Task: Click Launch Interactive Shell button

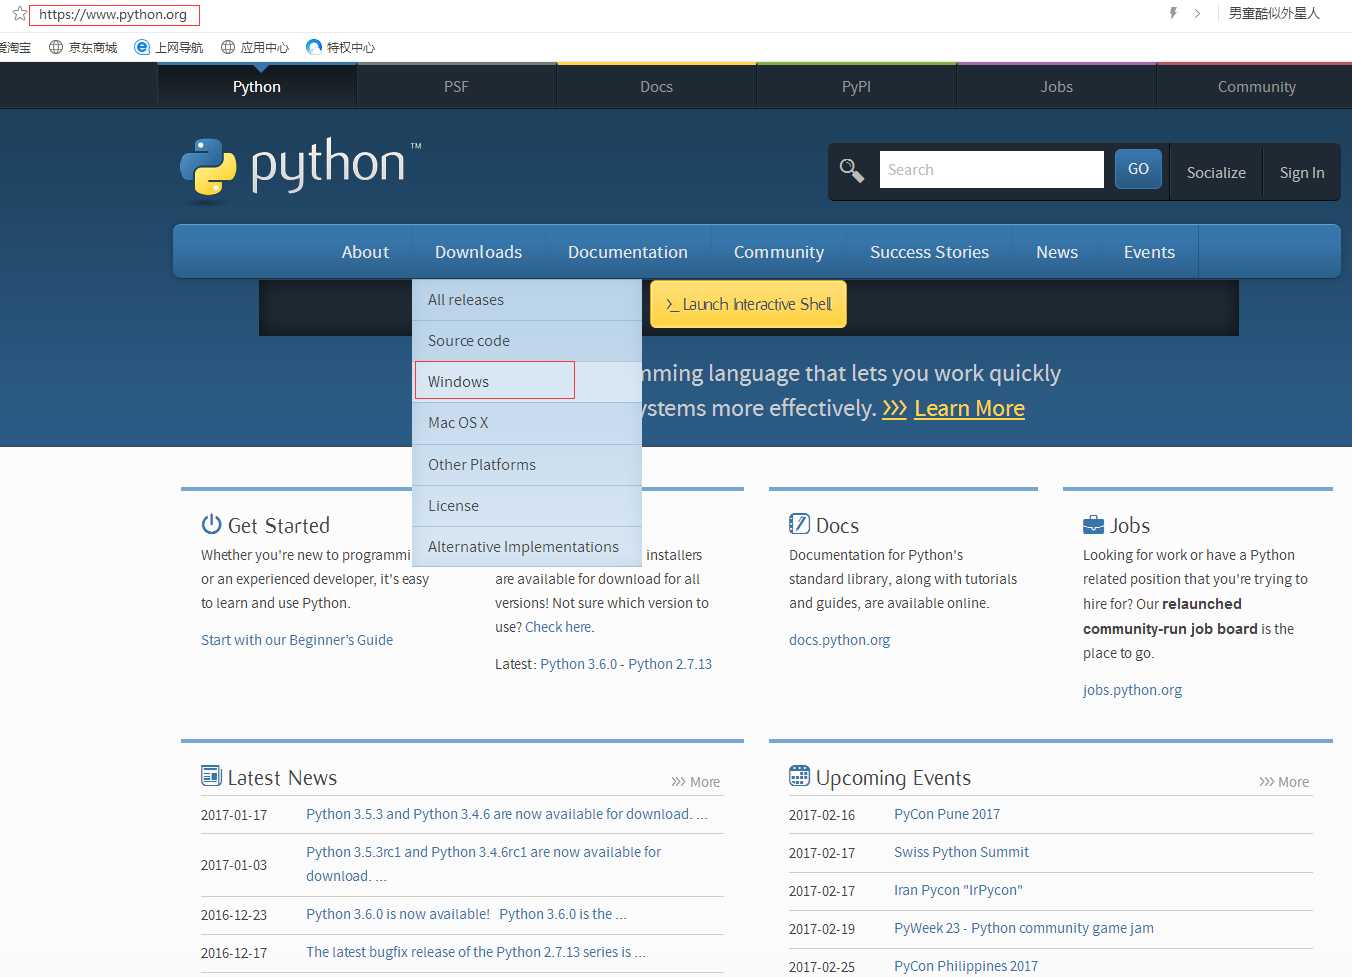Action: point(748,304)
